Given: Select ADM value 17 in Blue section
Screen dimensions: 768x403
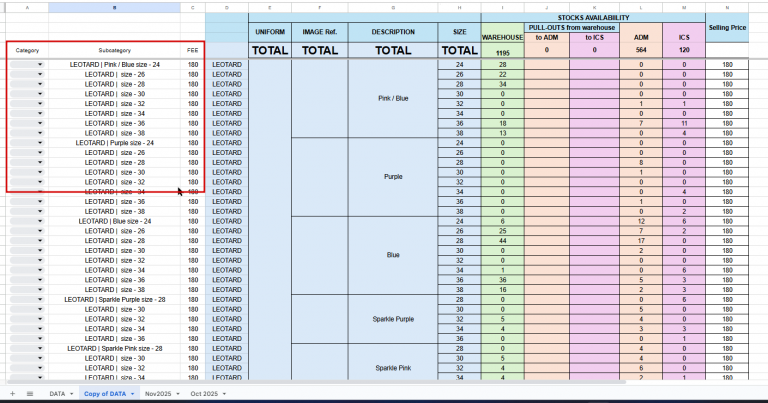Looking at the screenshot, I should click(641, 241).
